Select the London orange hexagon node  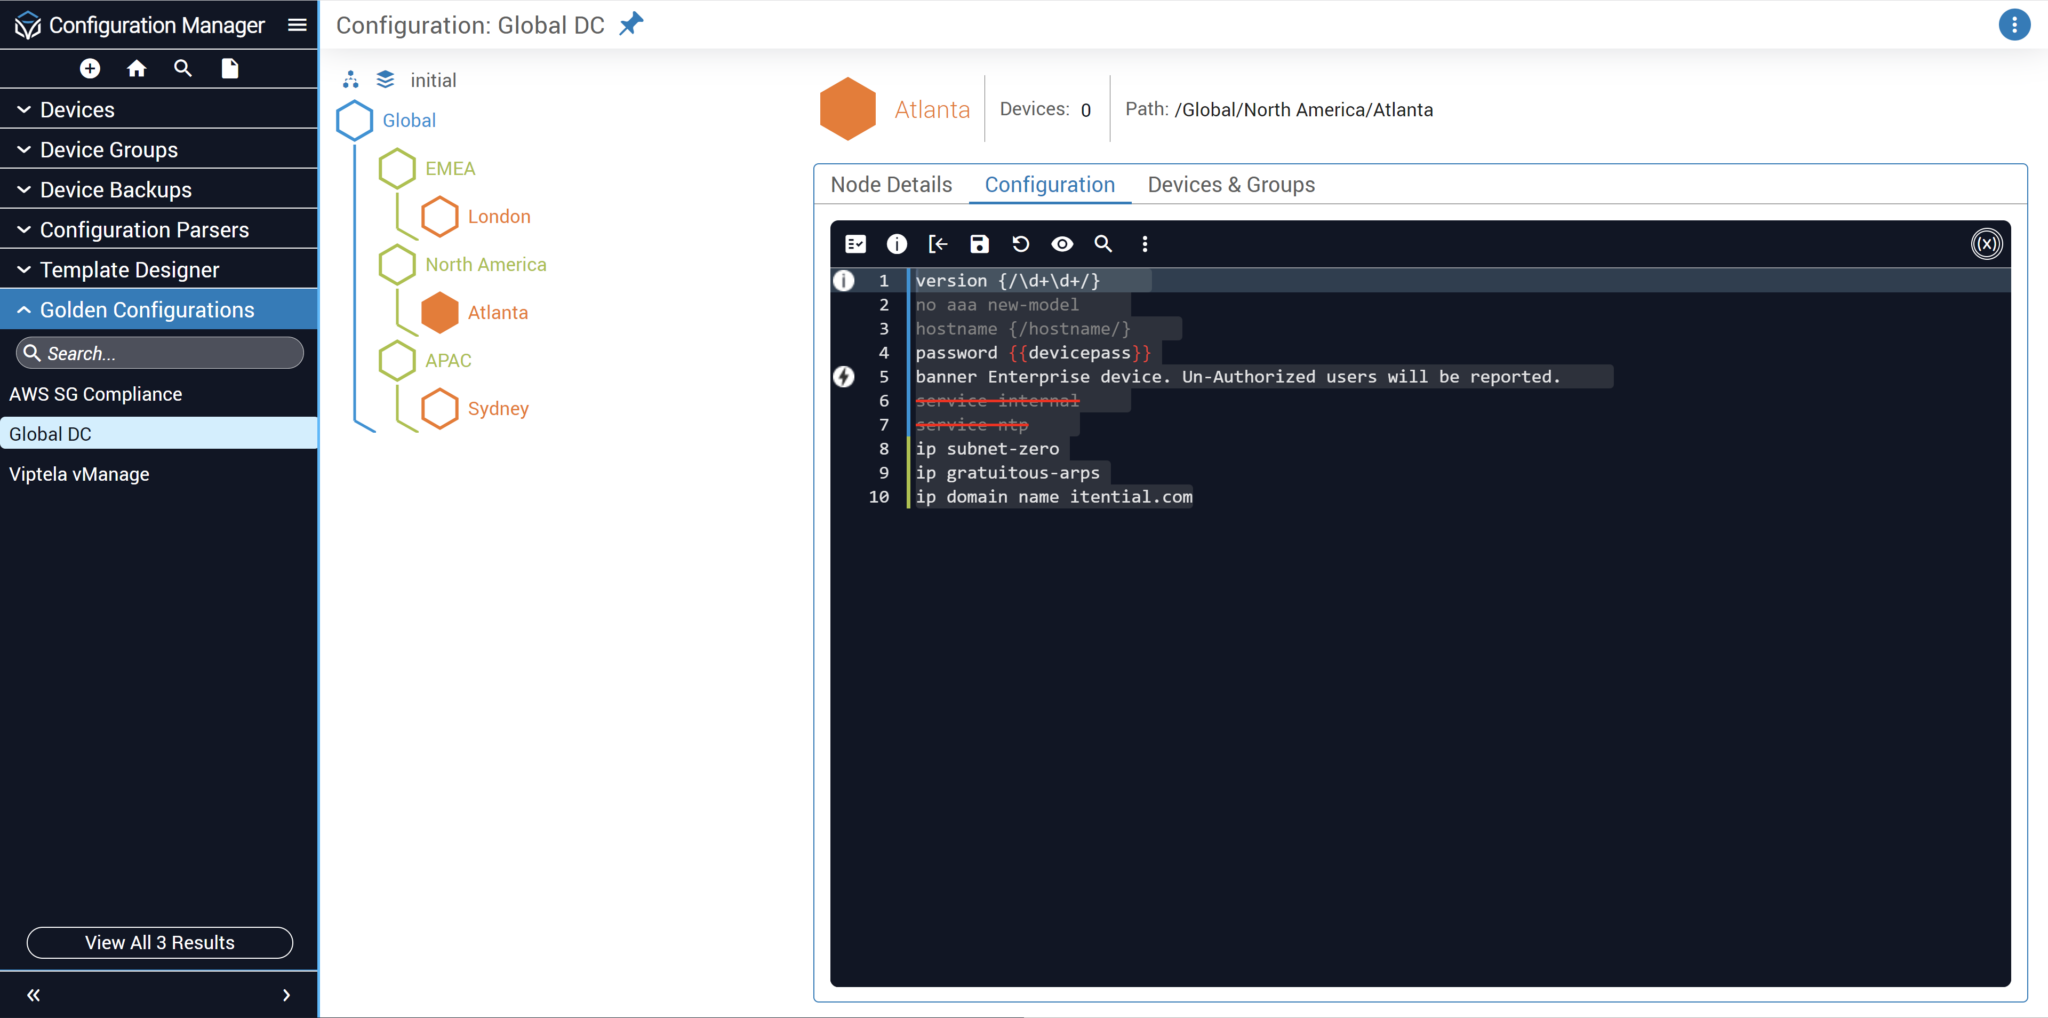[x=440, y=216]
